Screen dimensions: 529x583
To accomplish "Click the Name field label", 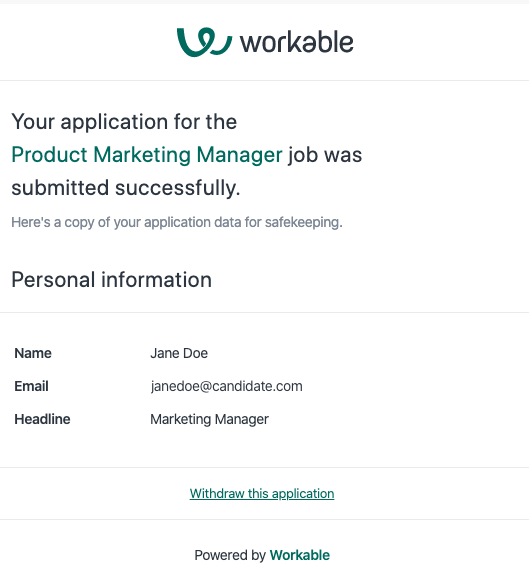I will click(33, 353).
